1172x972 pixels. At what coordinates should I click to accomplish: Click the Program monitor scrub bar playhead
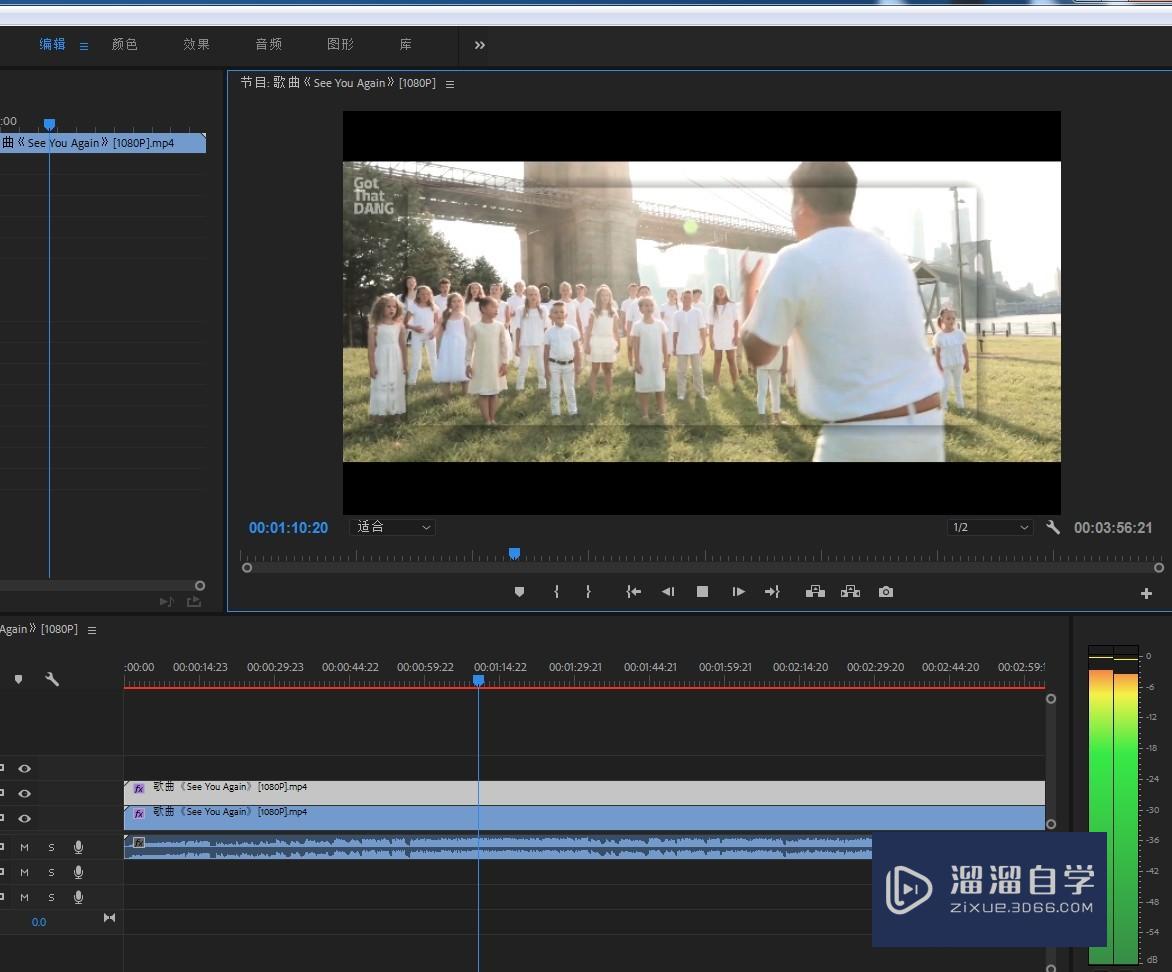click(514, 553)
